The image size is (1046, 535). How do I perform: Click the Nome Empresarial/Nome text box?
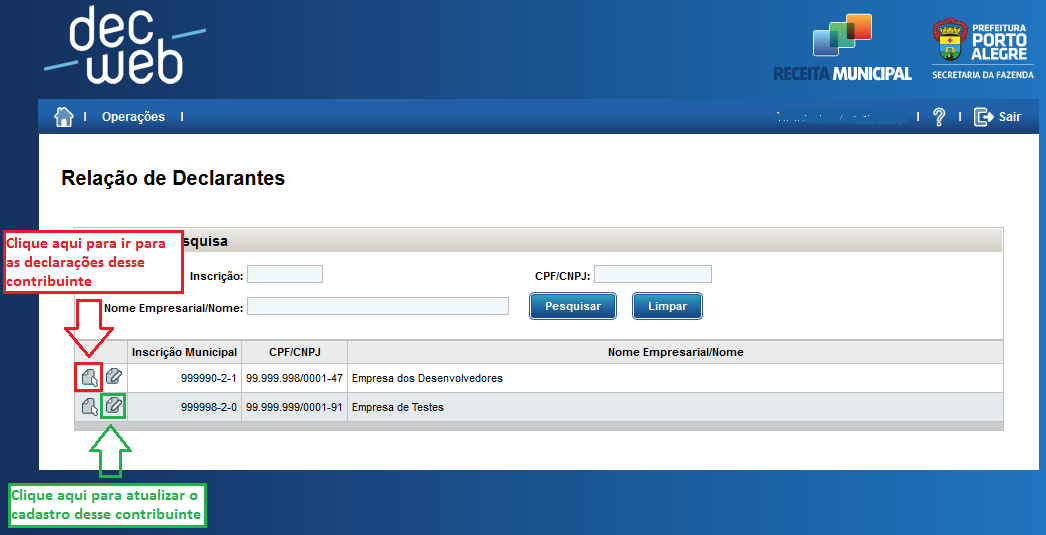(378, 307)
